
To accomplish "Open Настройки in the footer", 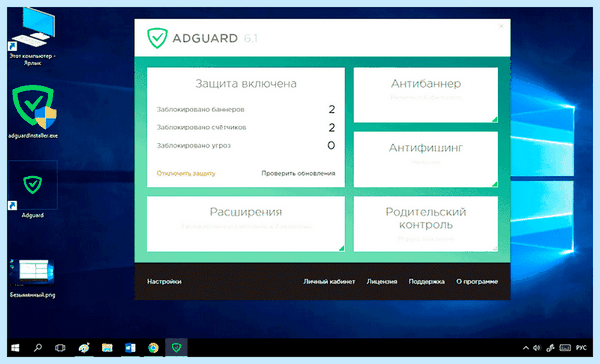I will (x=164, y=281).
